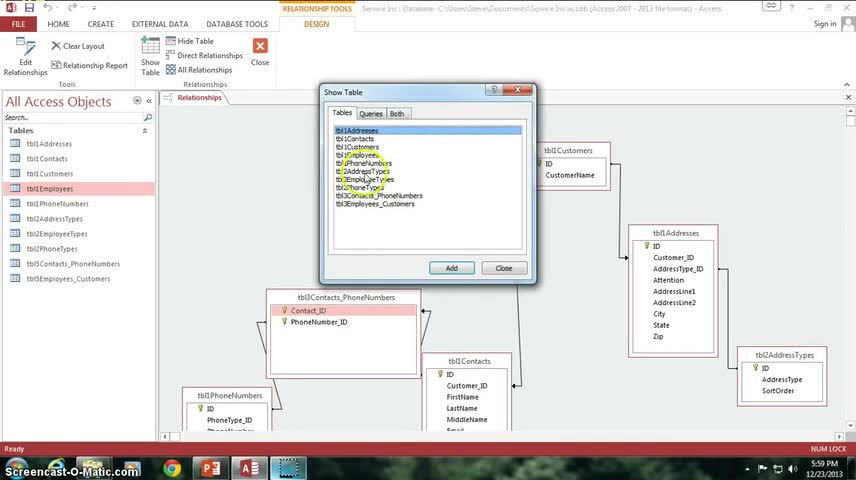Click Clear Layout in ribbon

(78, 46)
